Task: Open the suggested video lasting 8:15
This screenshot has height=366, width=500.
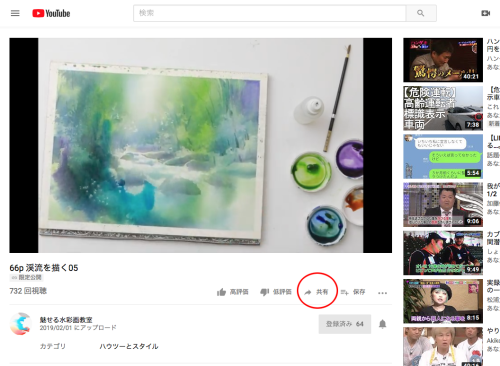Action: tap(443, 301)
